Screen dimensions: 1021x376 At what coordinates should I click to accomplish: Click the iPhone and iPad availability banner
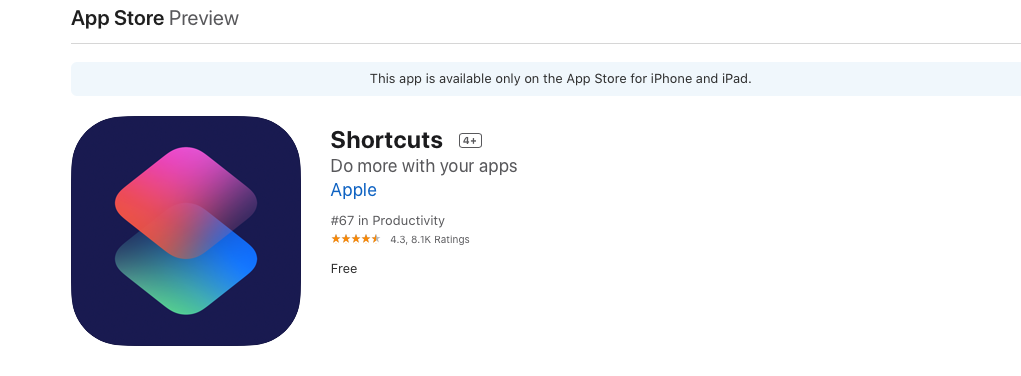(x=546, y=79)
